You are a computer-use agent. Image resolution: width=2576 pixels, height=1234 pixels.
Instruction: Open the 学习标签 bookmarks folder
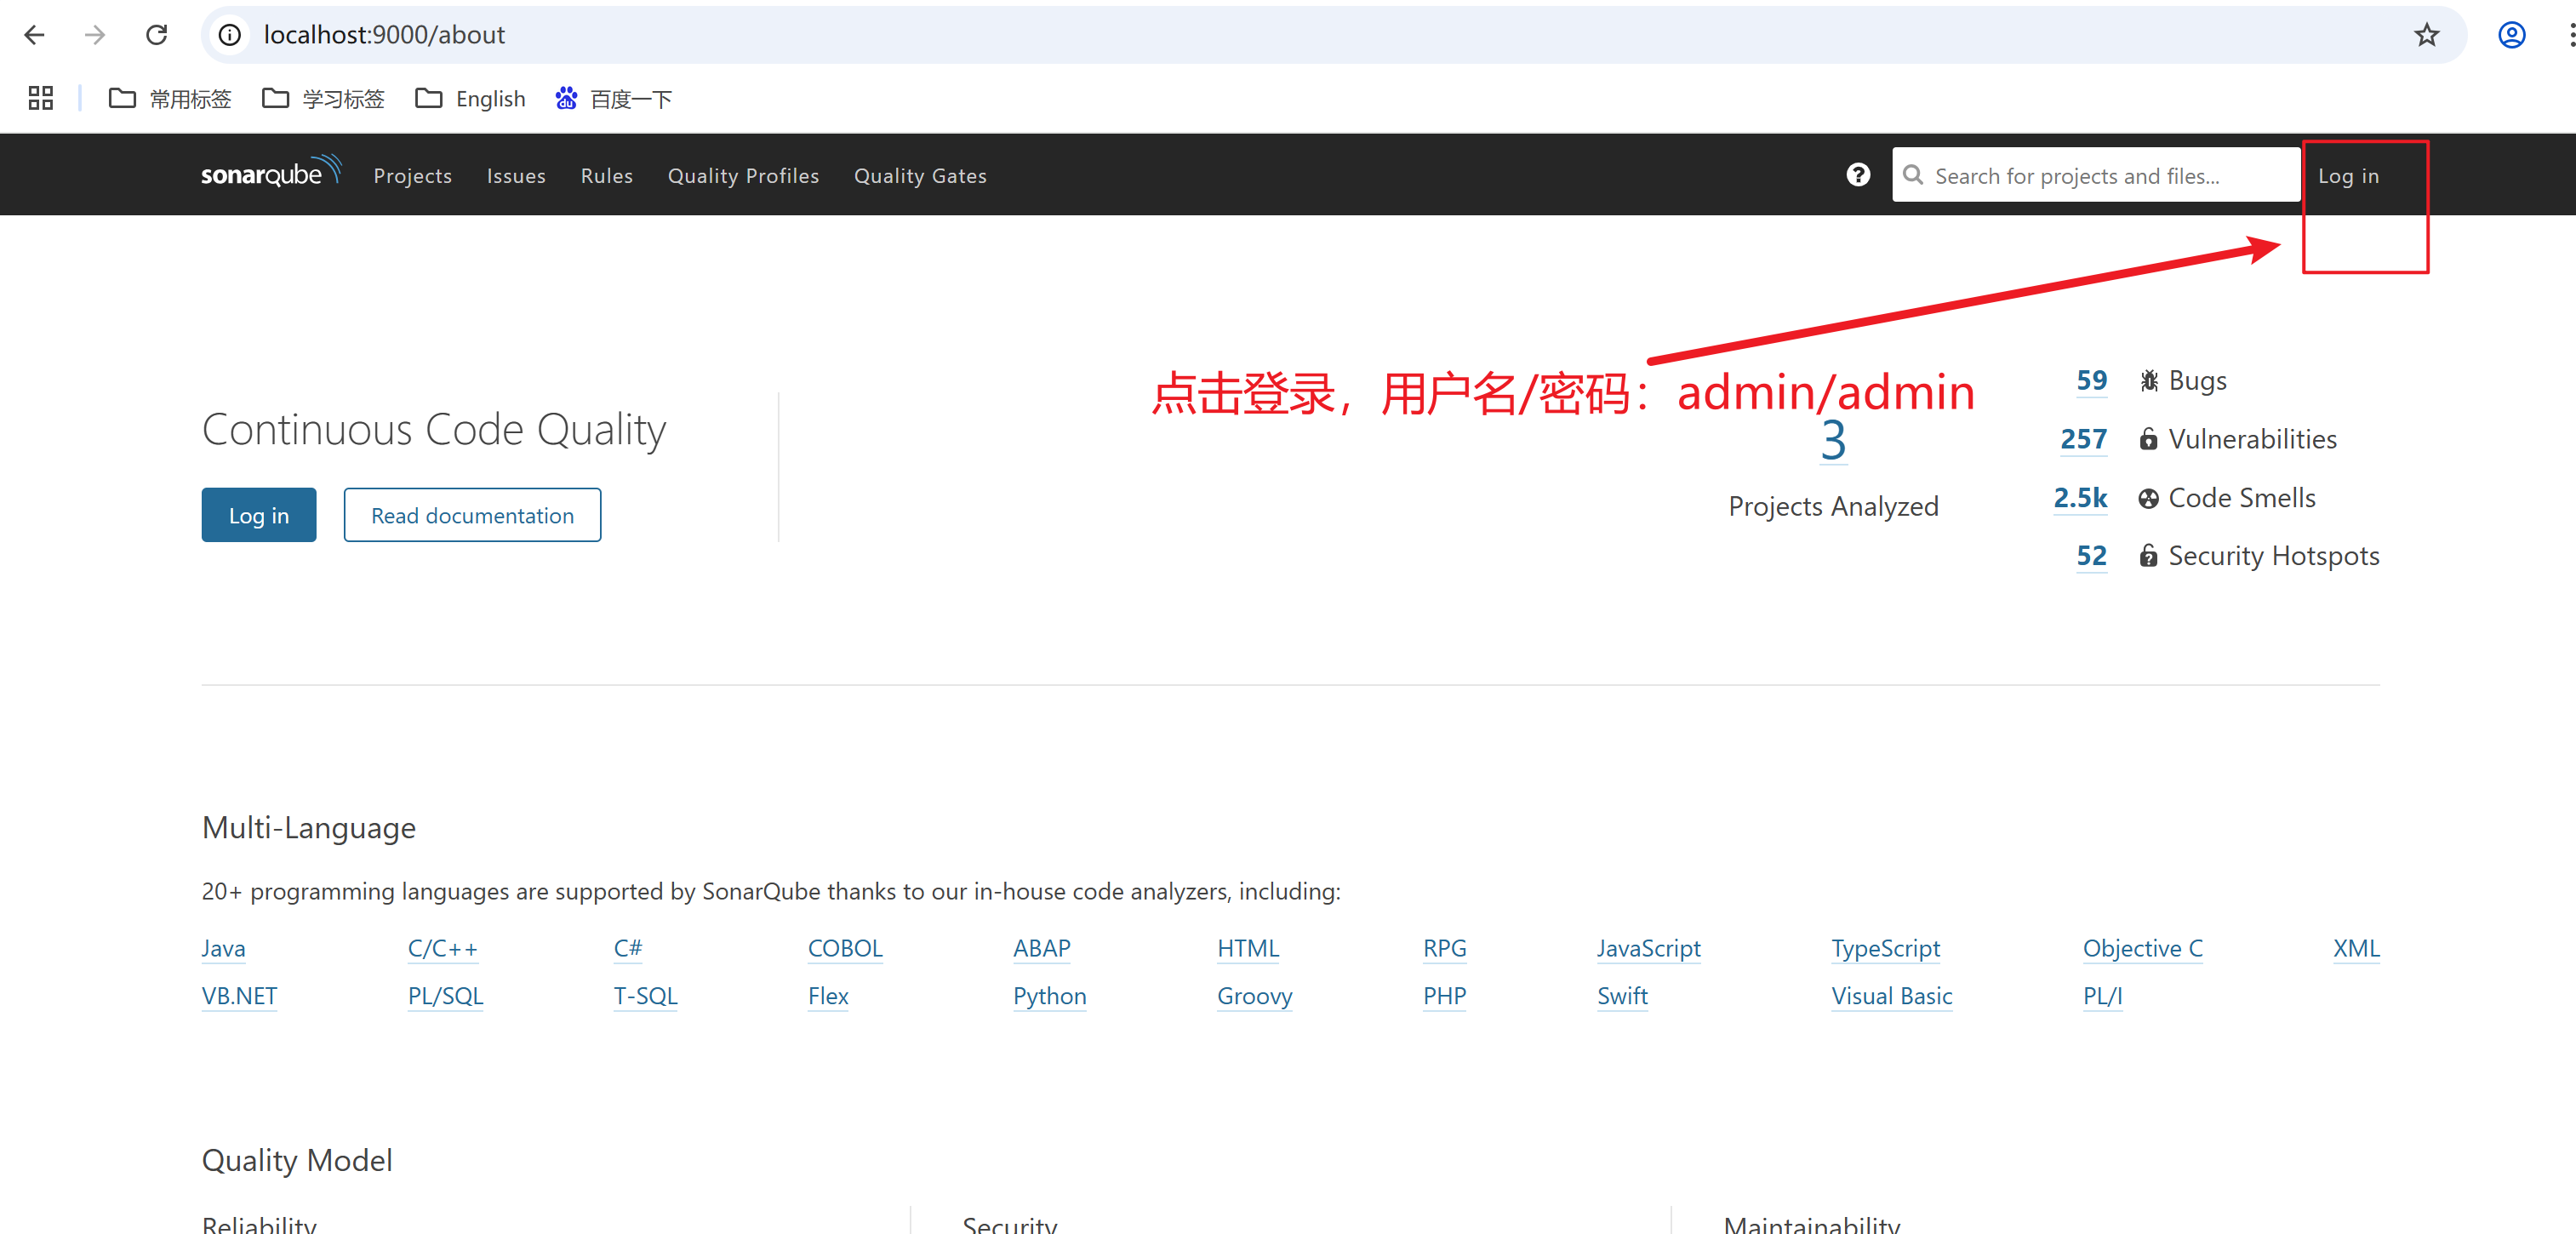[322, 98]
